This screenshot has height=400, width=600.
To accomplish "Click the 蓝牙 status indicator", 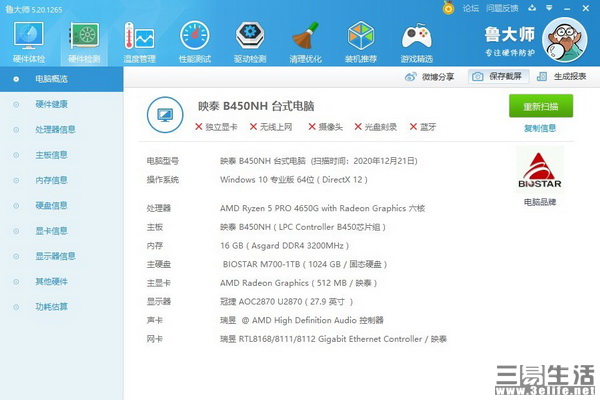I will click(423, 127).
